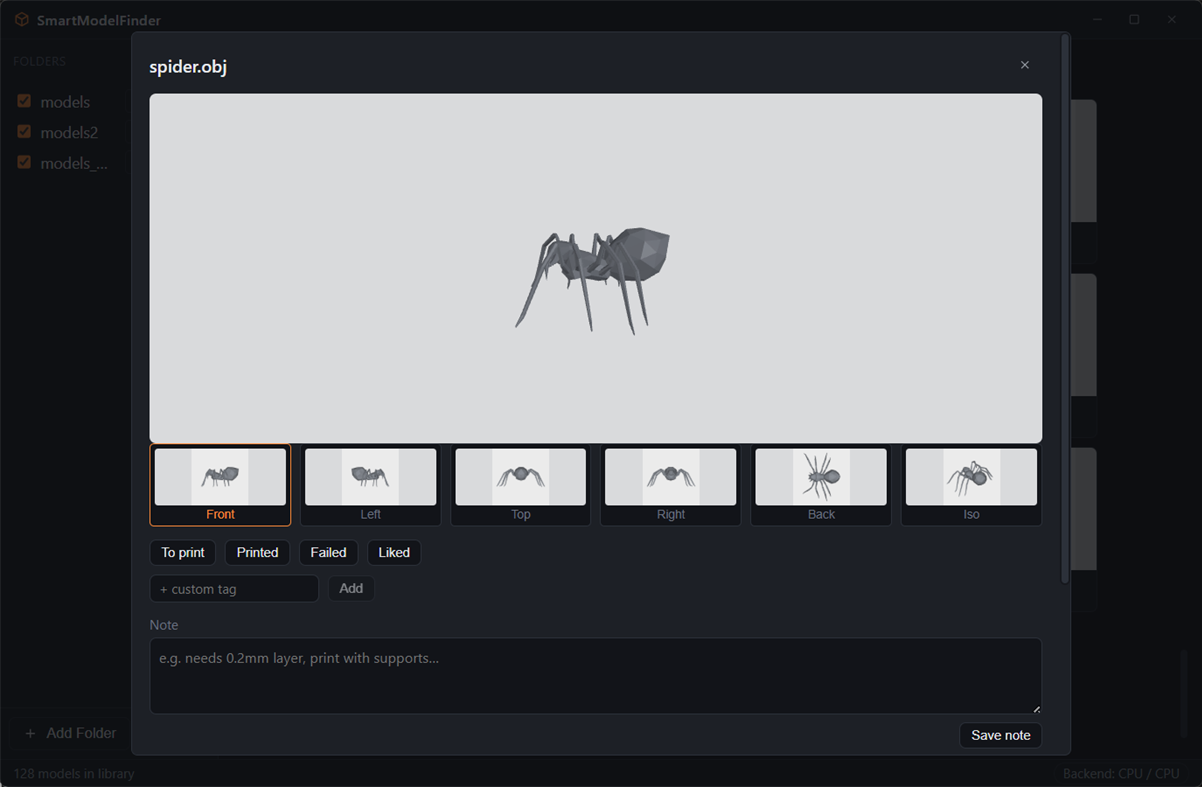The height and width of the screenshot is (787, 1202).
Task: Save the note with Save note
Action: coord(1000,735)
